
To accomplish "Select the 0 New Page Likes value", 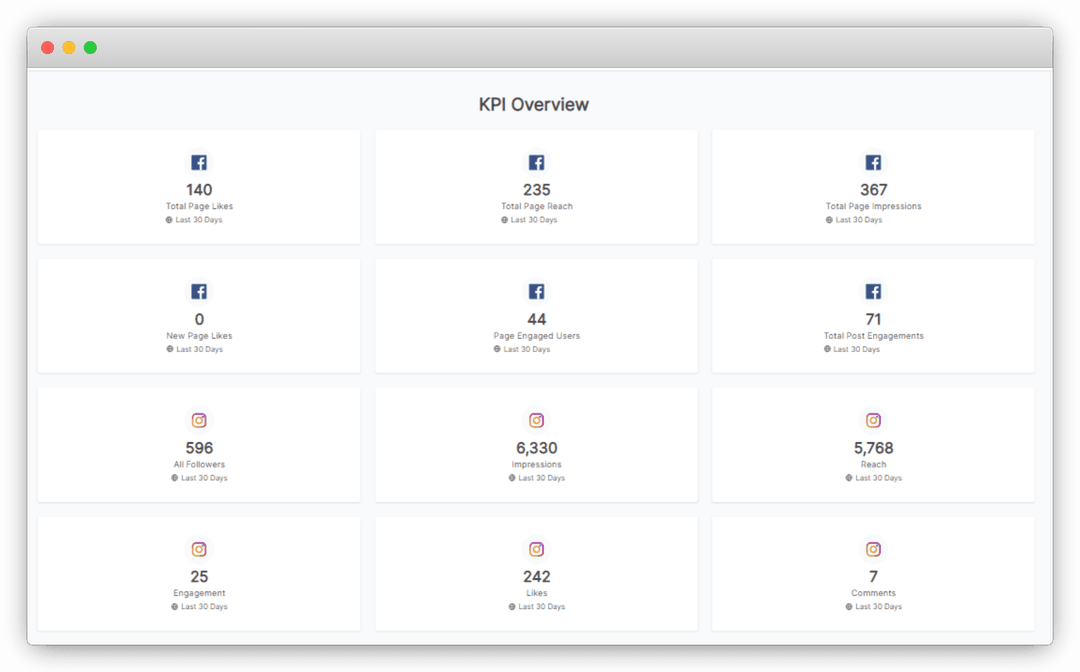I will click(x=199, y=319).
